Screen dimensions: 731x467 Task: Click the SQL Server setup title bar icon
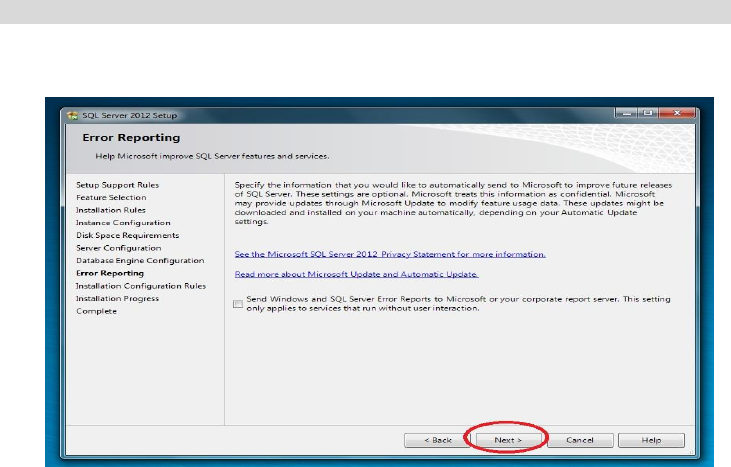(72, 115)
